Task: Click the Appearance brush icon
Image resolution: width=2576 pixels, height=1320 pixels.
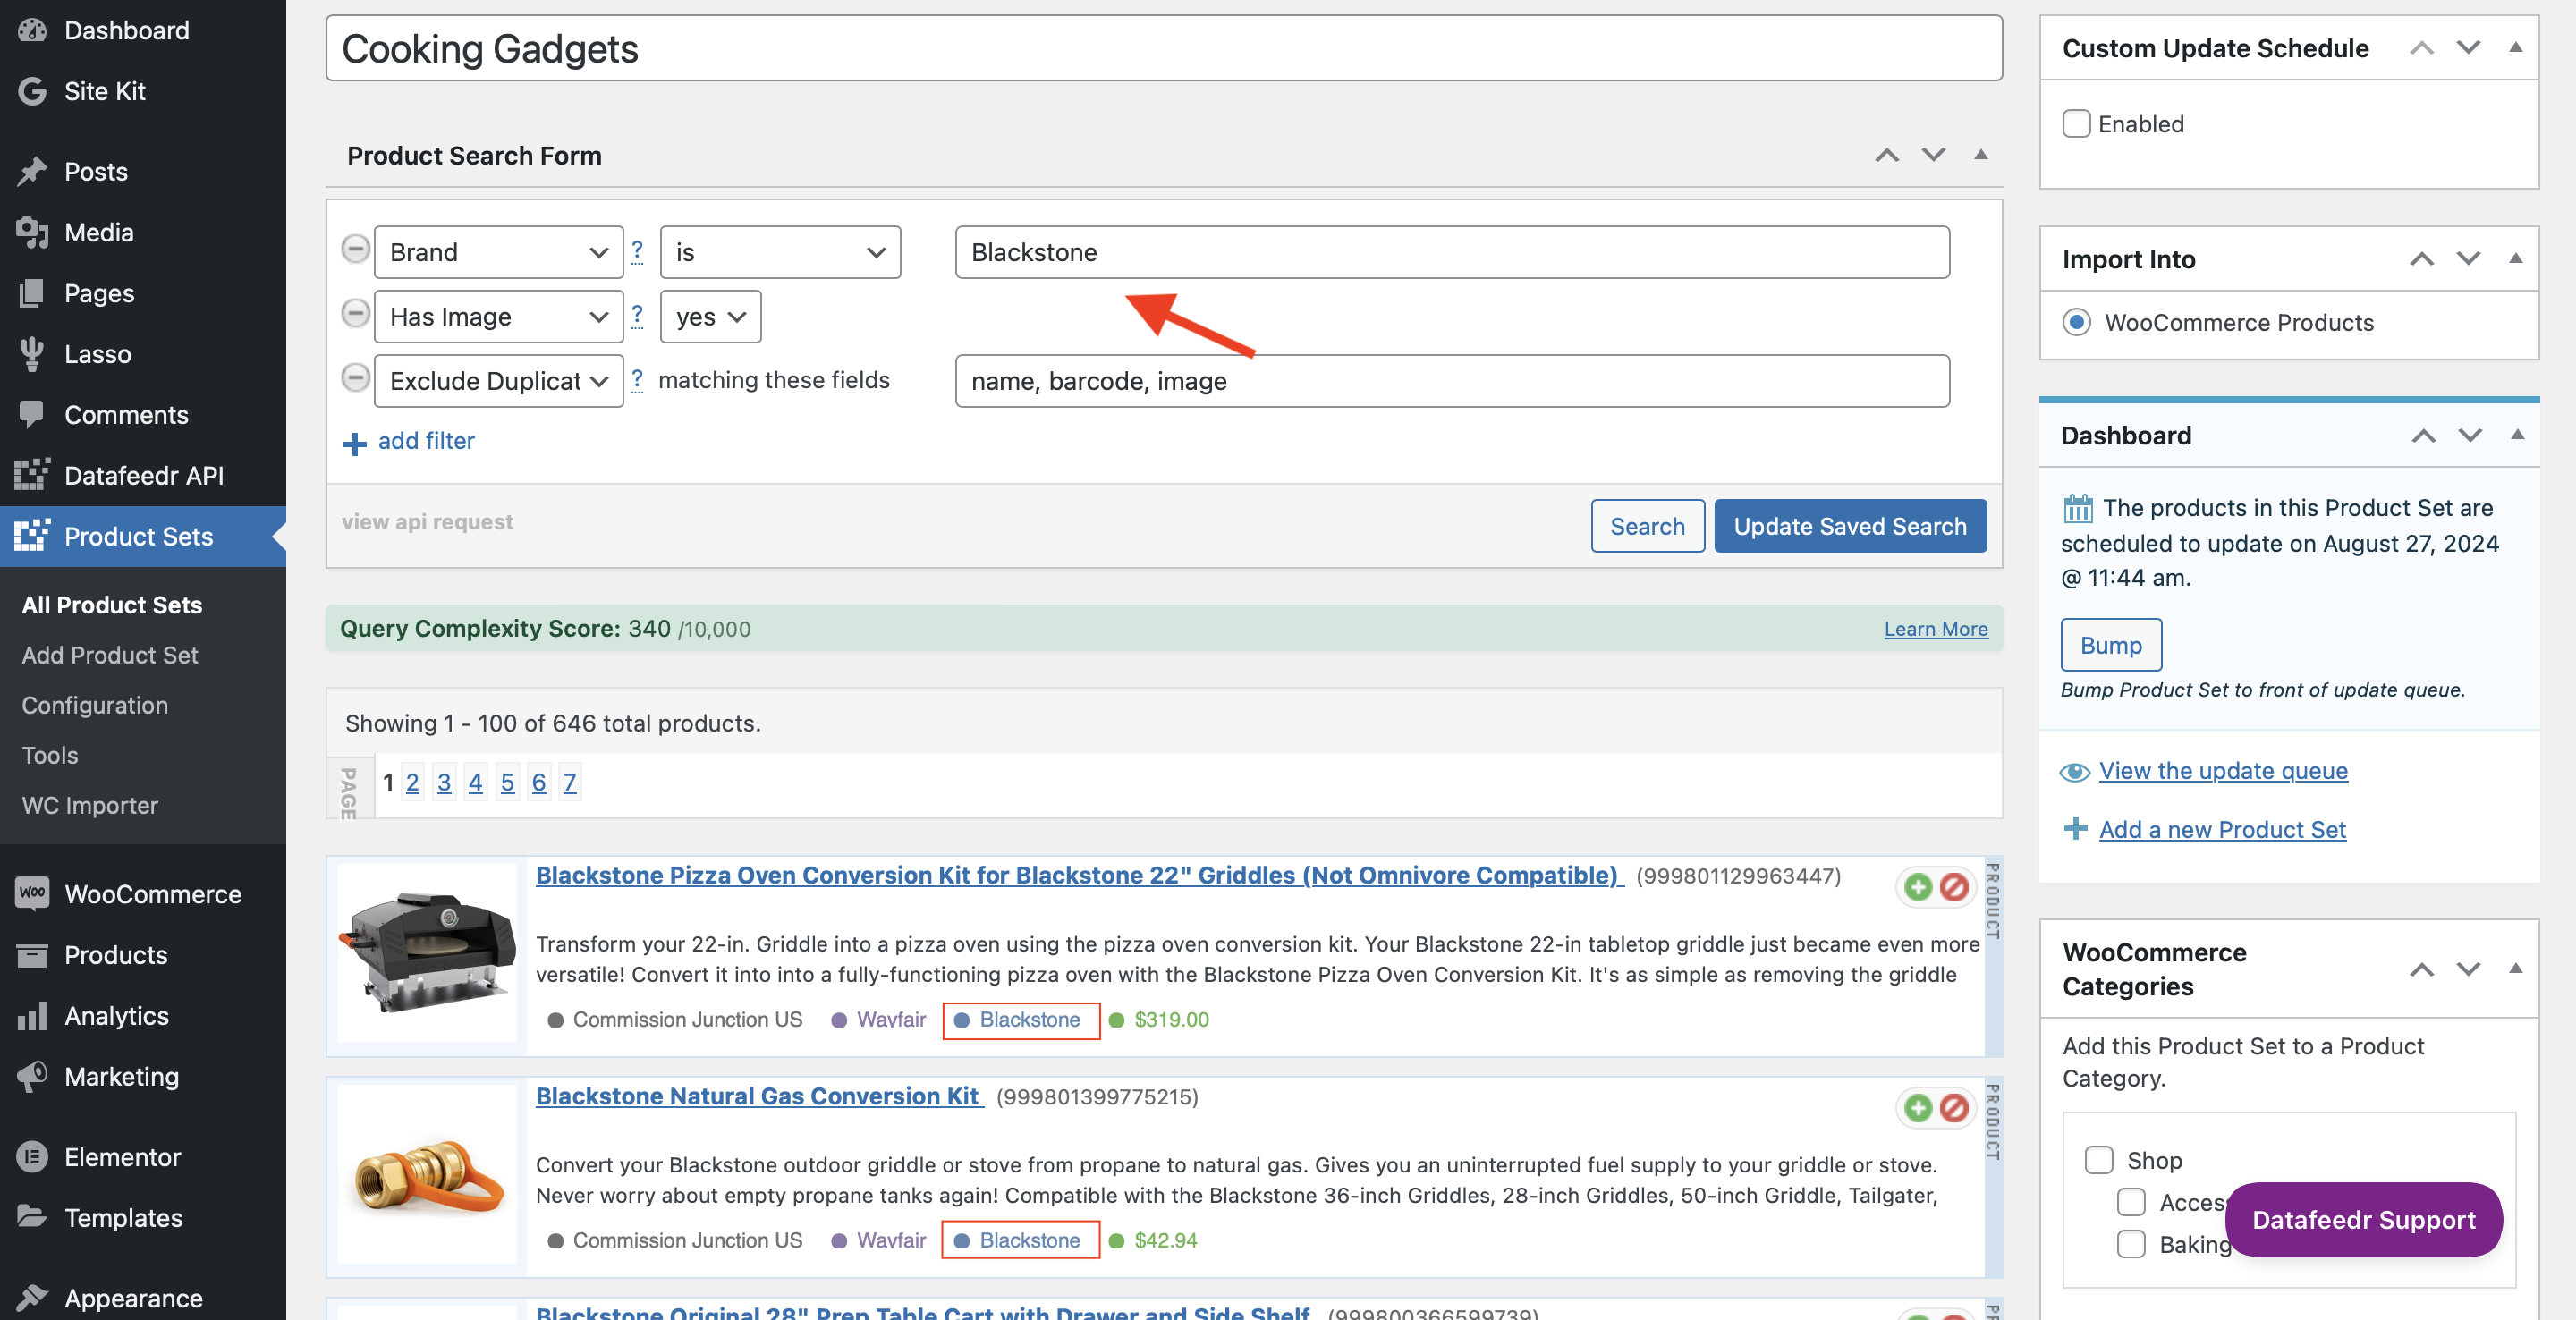Action: [x=32, y=1298]
